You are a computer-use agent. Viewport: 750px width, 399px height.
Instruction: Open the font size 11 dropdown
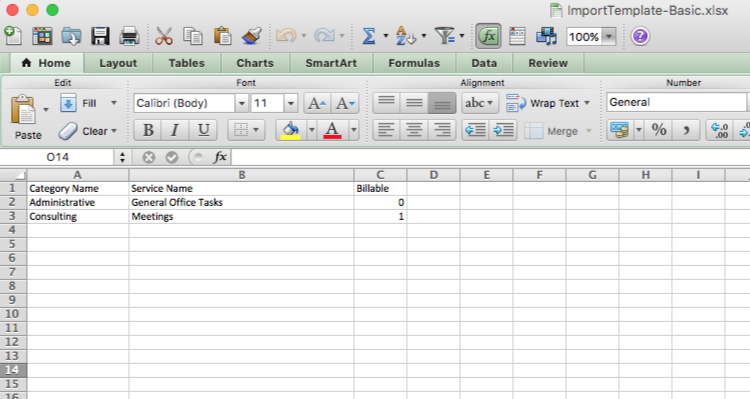pos(290,103)
